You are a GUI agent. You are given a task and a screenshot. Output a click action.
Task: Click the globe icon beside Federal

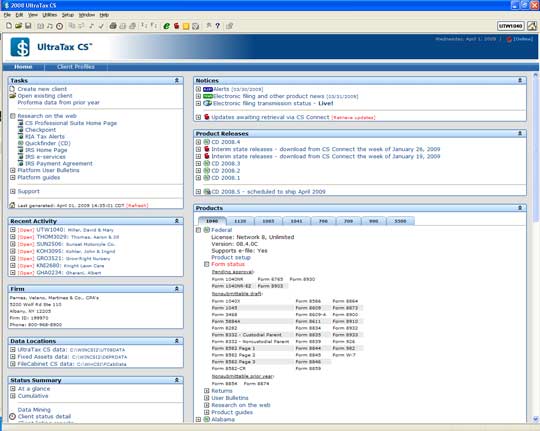[207, 230]
